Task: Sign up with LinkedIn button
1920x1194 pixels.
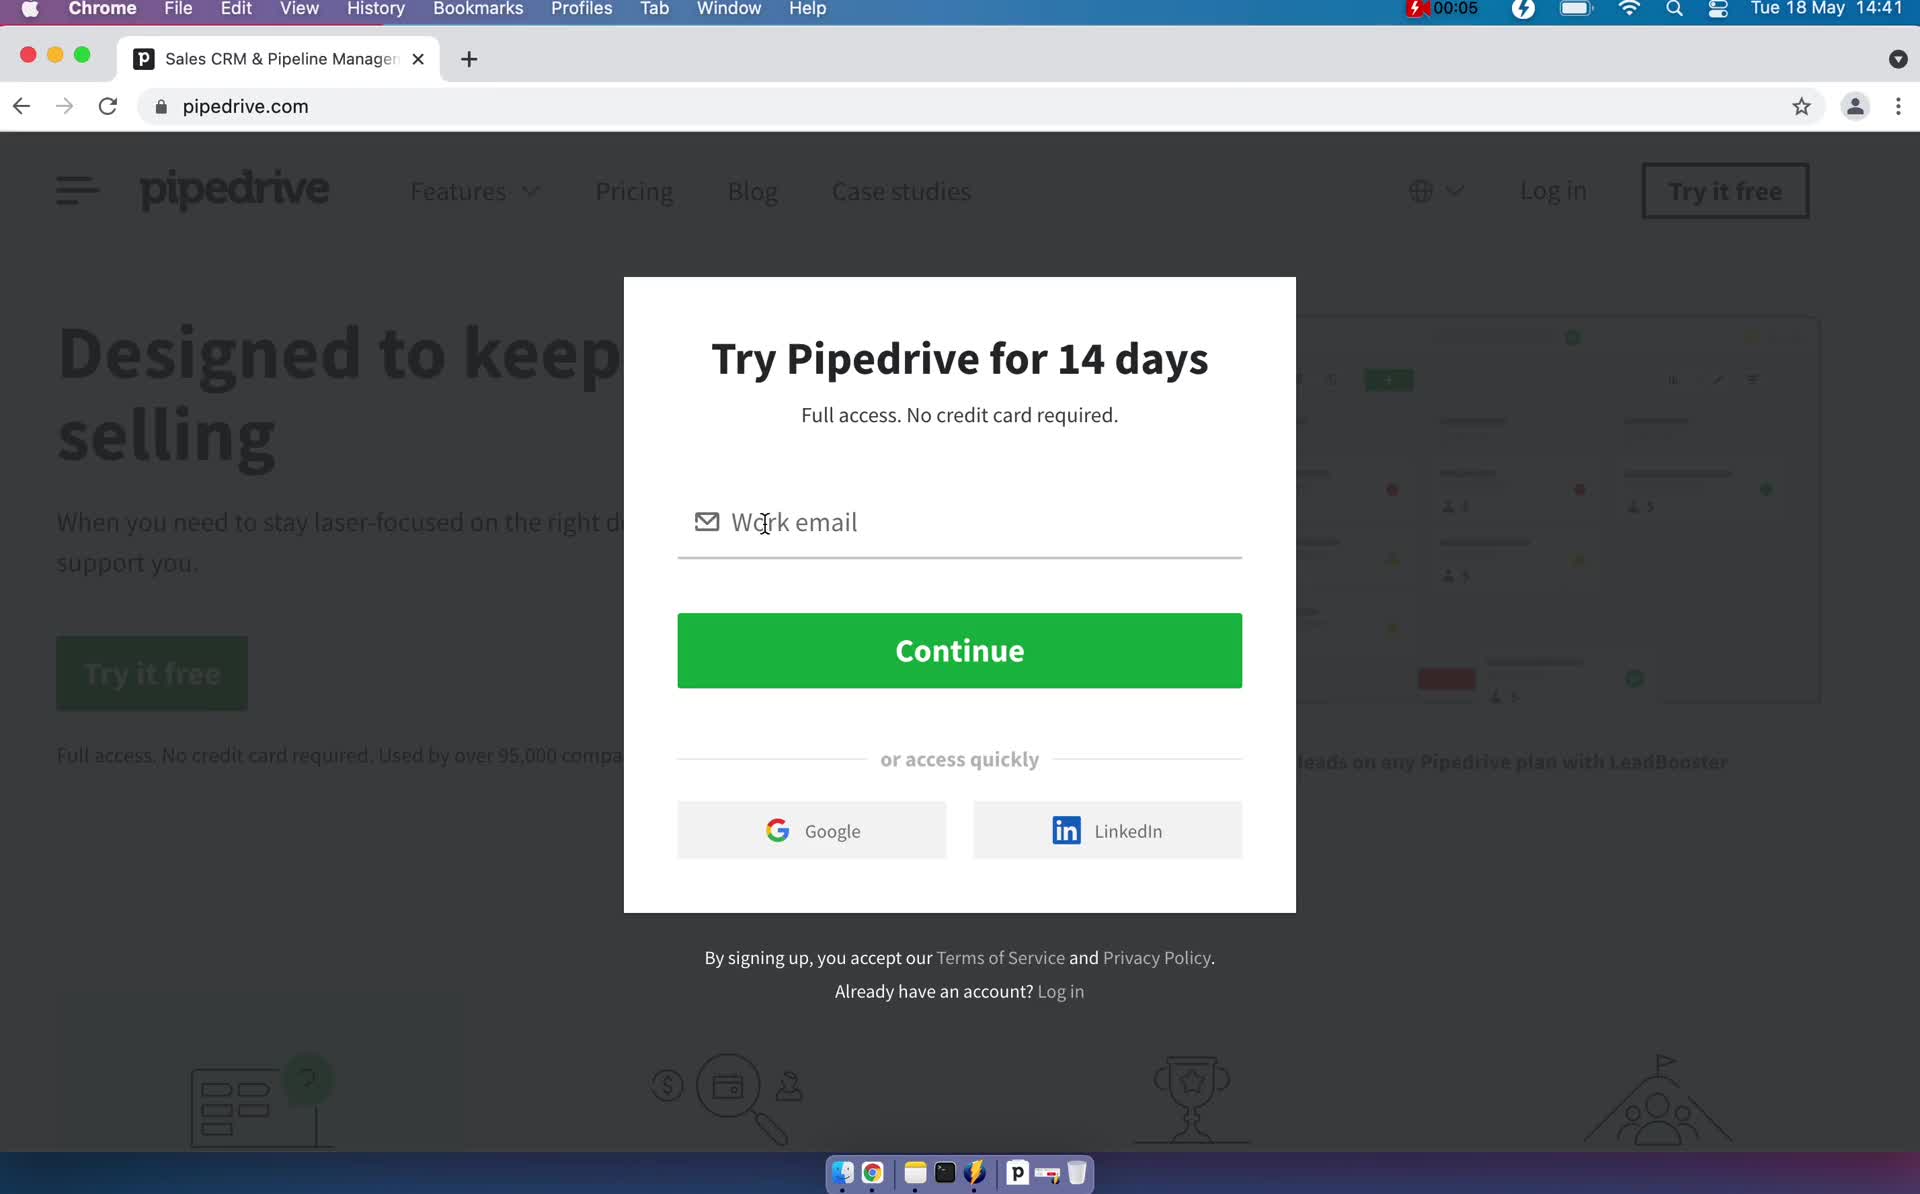Action: click(1107, 830)
